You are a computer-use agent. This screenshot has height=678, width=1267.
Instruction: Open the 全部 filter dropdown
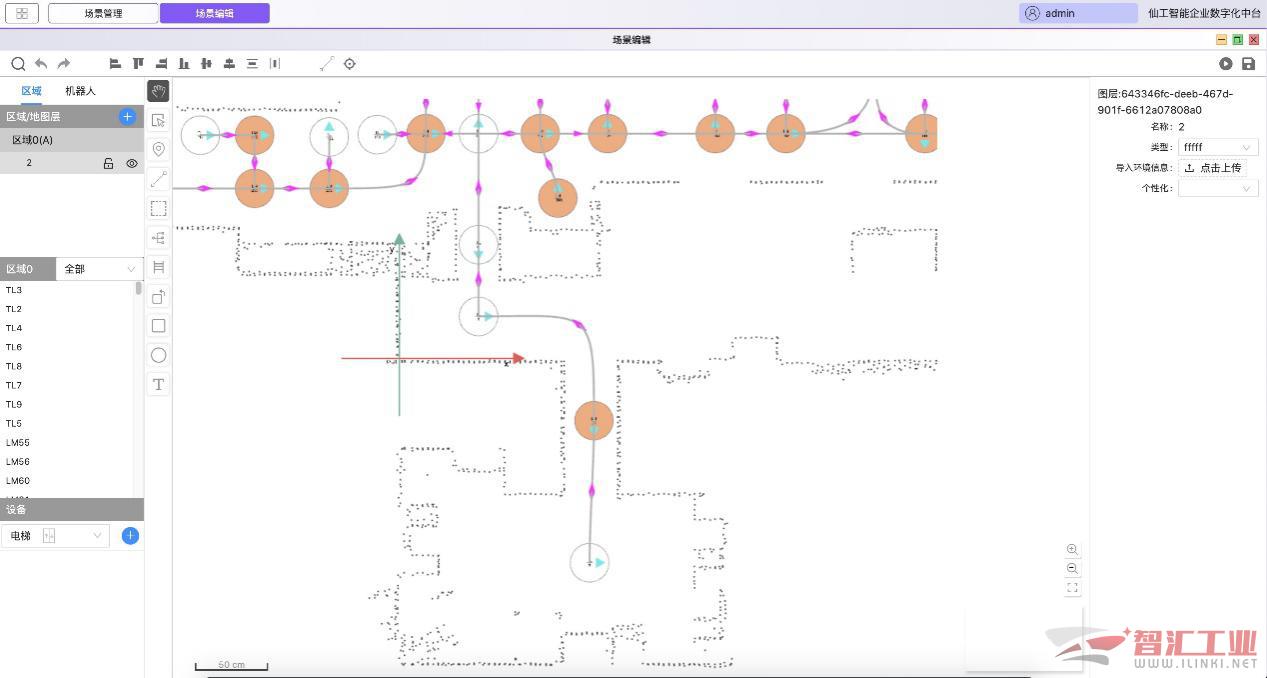[100, 269]
